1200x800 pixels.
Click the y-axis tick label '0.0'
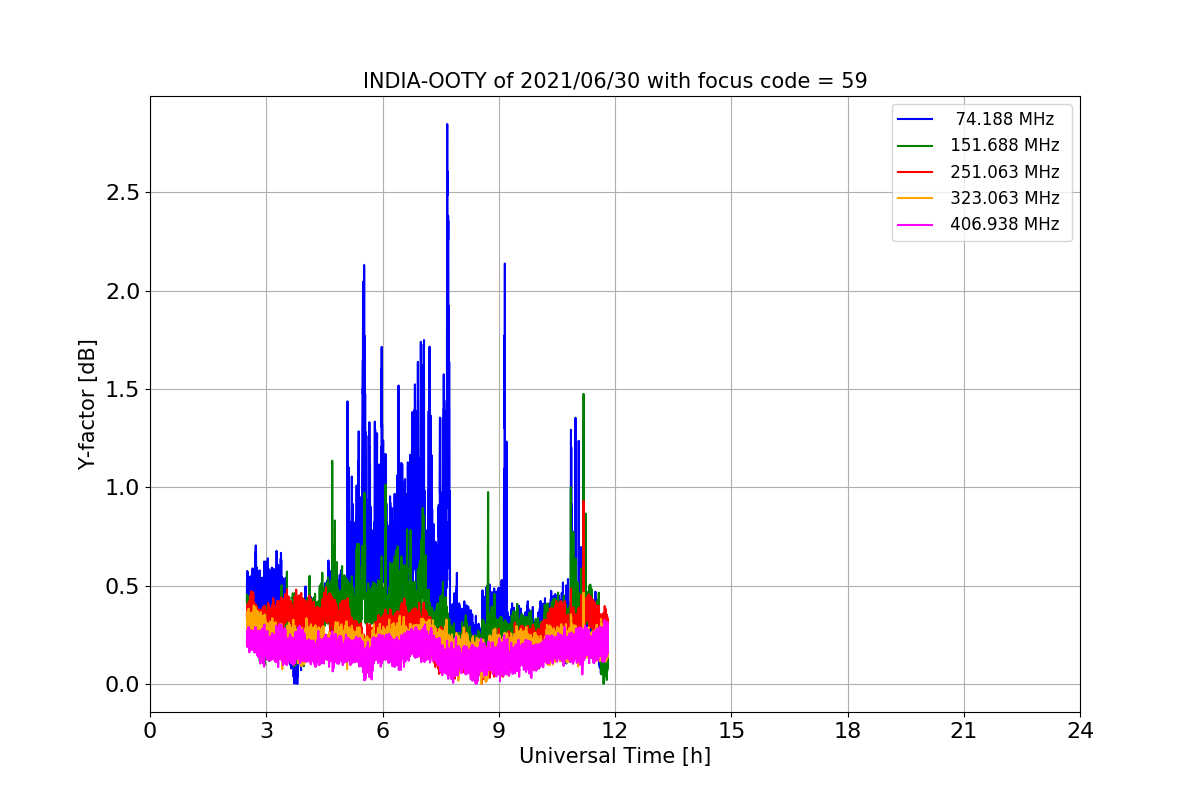124,685
